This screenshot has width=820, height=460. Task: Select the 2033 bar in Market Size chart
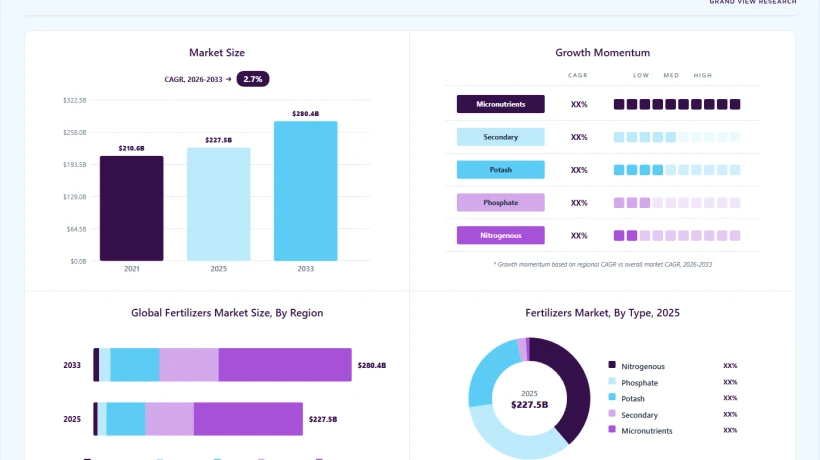click(x=305, y=191)
